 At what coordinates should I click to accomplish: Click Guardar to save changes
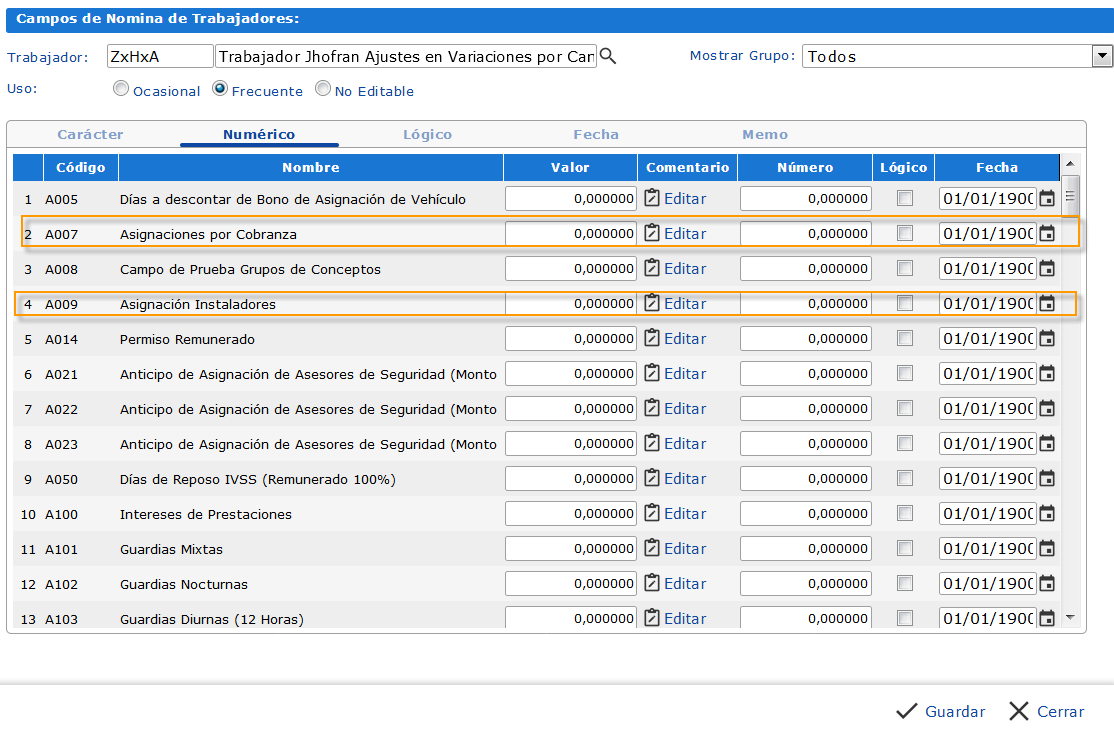coord(941,712)
